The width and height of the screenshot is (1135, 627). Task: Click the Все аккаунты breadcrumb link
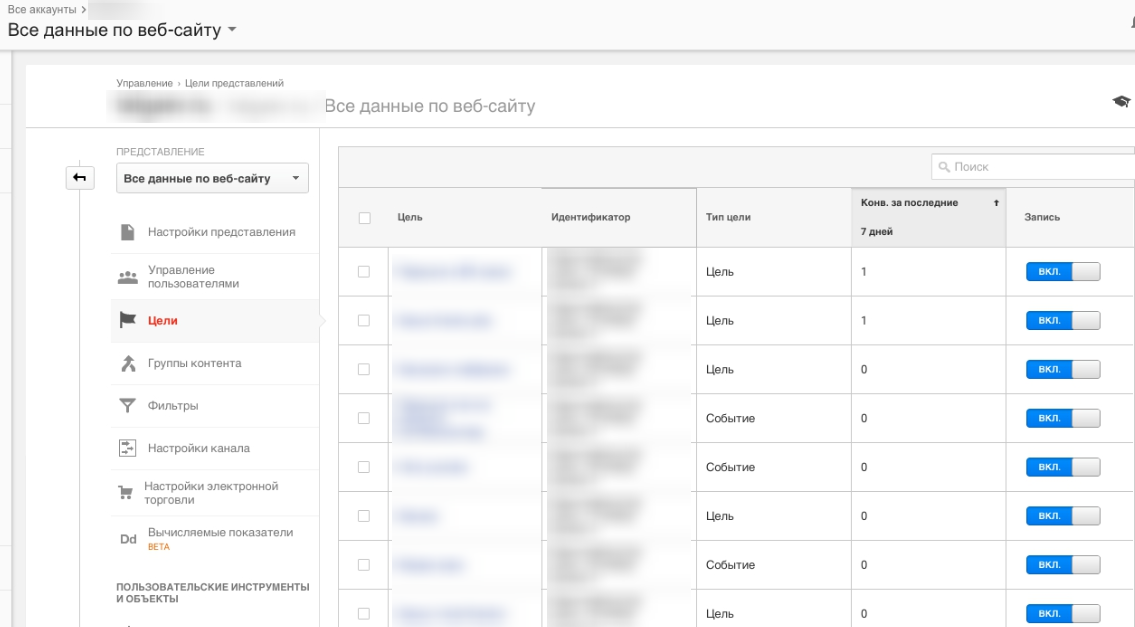click(x=42, y=9)
